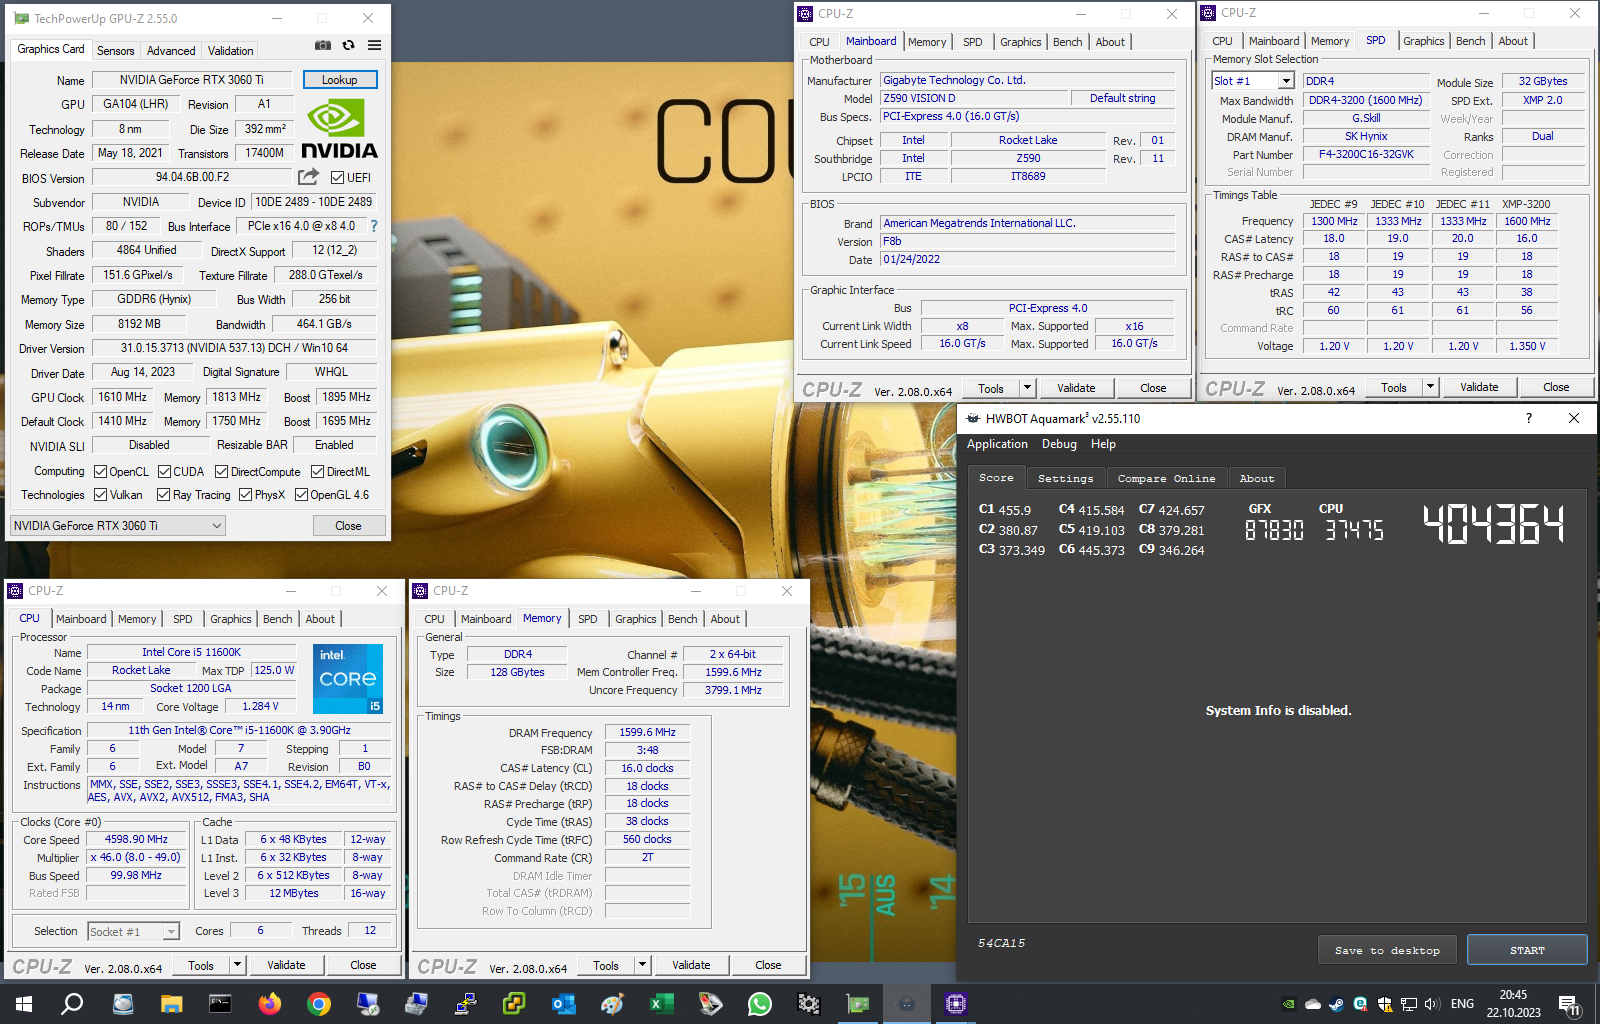Expand Tools dropdown arrow in CPU-Z CPU window
Screen dimensions: 1600x1024
click(237, 965)
